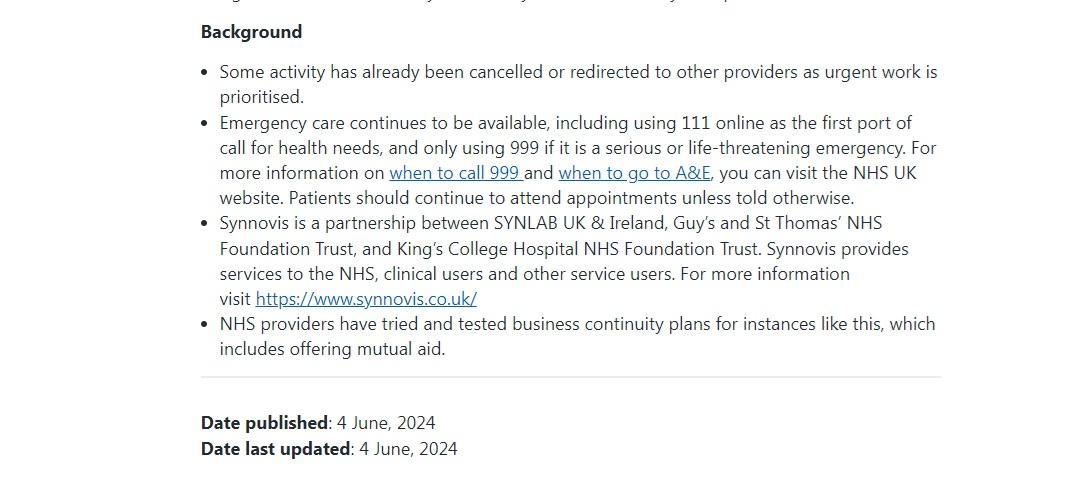Open the 'when to call 999' link

pos(454,173)
